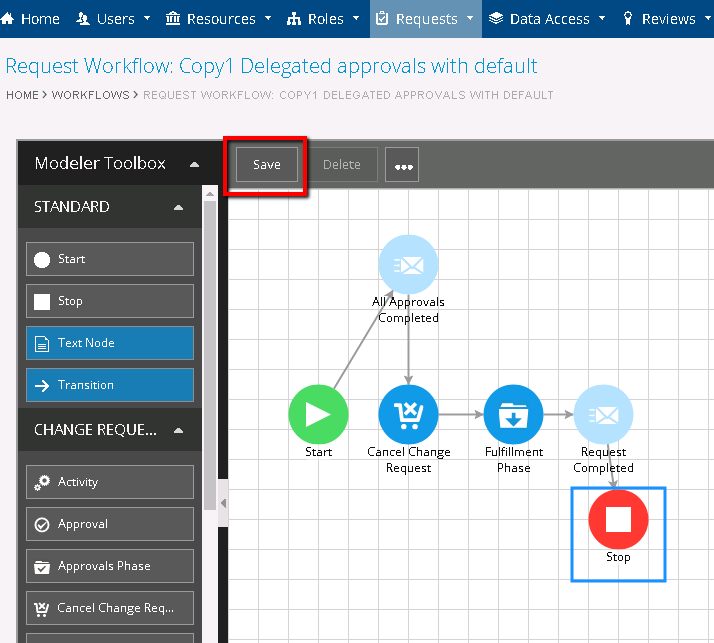Select the red Stop node
Image resolution: width=714 pixels, height=643 pixels.
618,520
